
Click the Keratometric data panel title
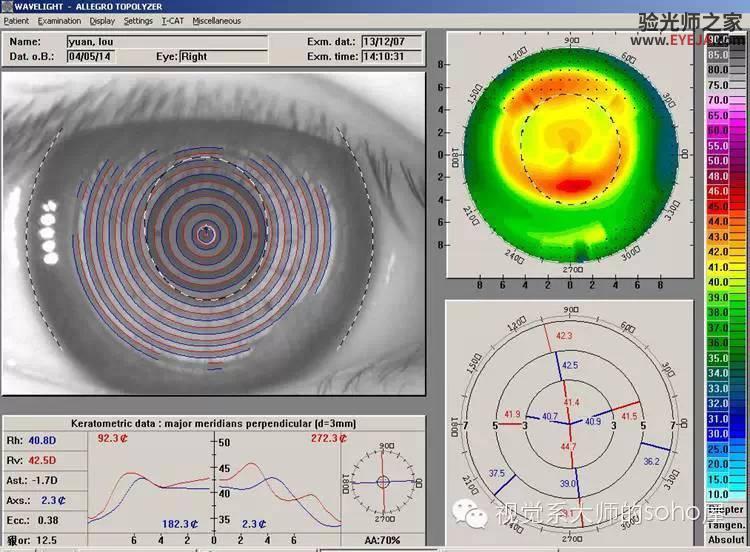click(213, 423)
